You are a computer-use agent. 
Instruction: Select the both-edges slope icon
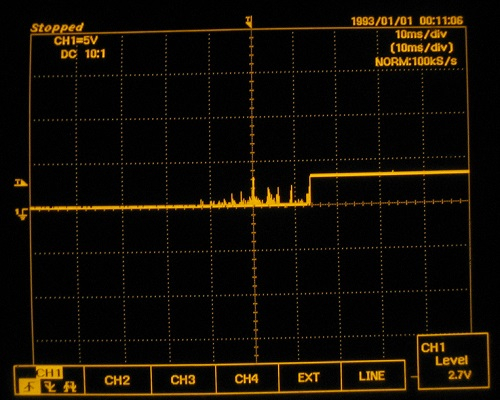(x=70, y=387)
